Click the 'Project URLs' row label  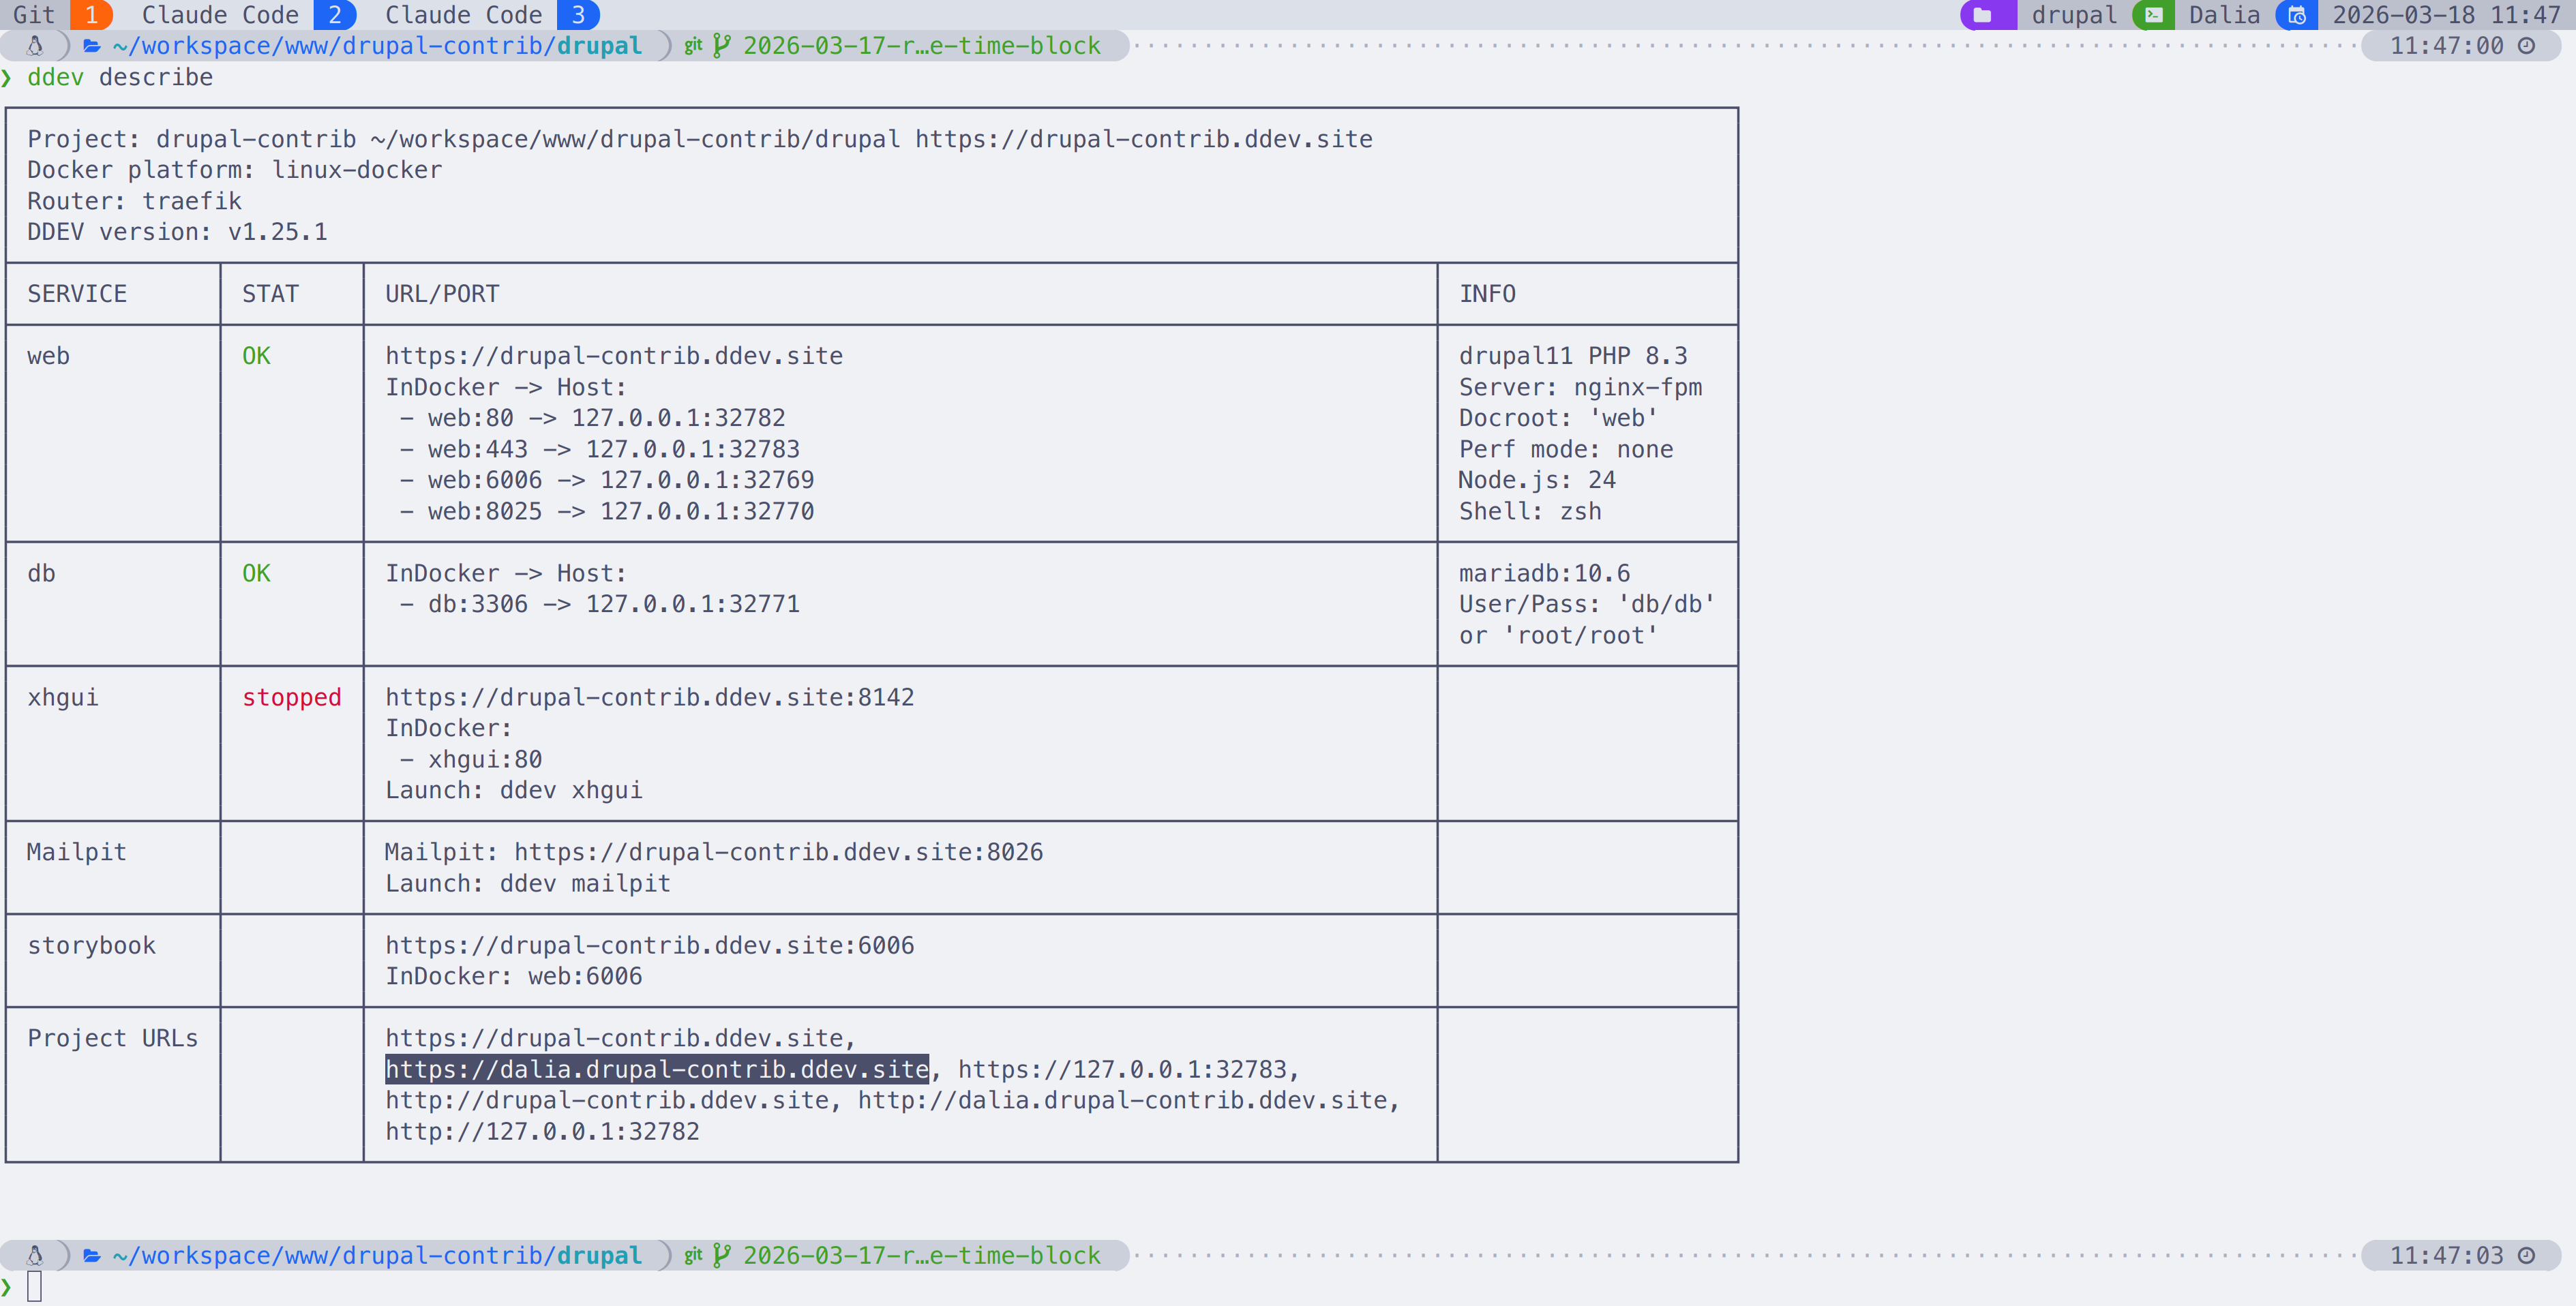pos(113,1038)
